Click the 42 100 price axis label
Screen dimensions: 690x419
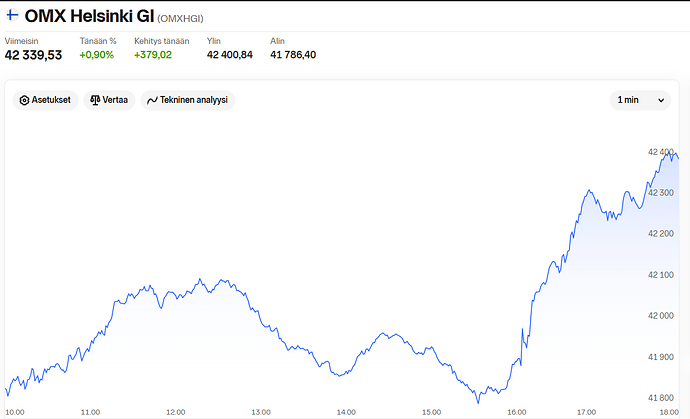[x=661, y=275]
